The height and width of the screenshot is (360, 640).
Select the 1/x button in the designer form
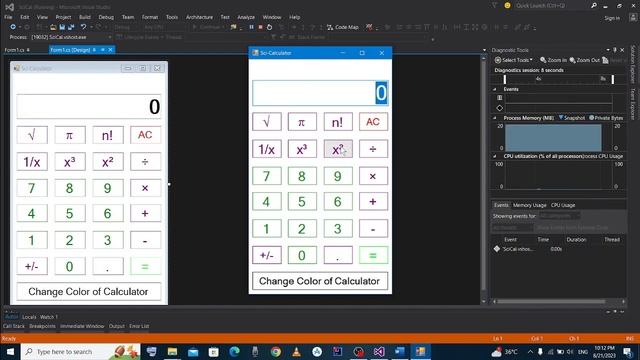pos(32,162)
